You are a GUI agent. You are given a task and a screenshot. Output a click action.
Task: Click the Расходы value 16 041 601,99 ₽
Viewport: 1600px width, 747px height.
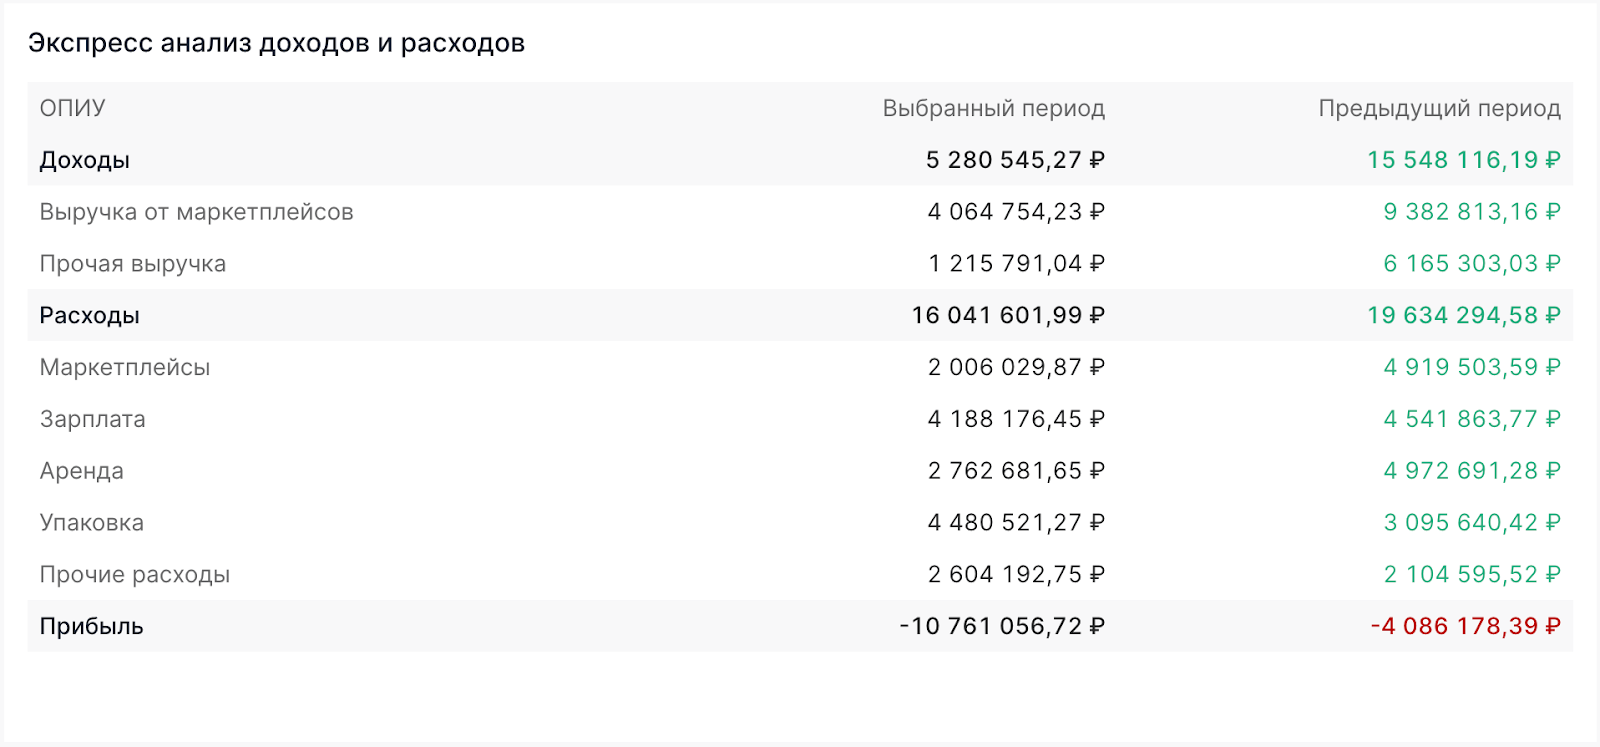click(x=1007, y=316)
